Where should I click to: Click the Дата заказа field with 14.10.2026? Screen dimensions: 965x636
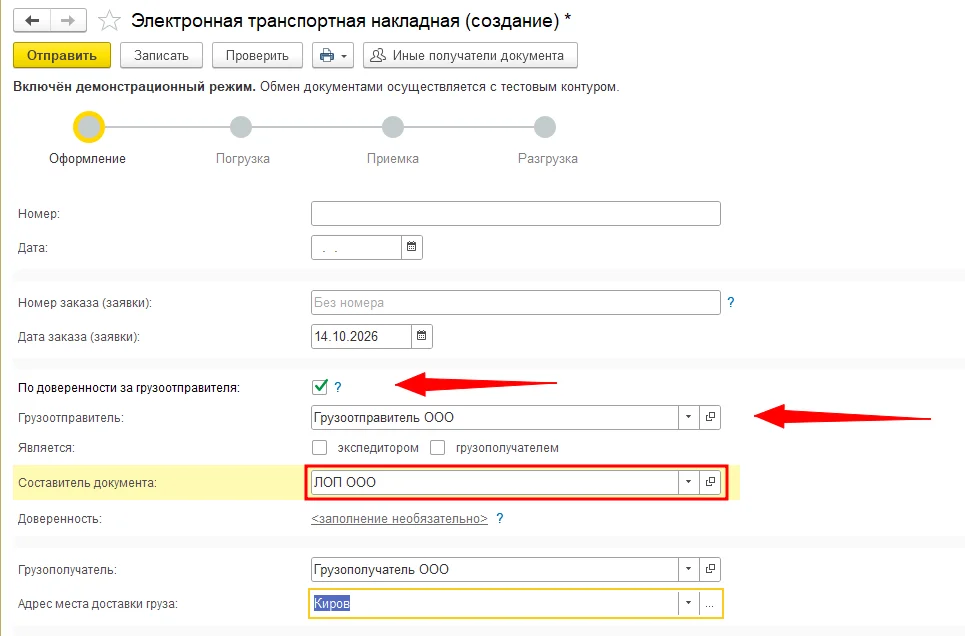click(x=361, y=336)
